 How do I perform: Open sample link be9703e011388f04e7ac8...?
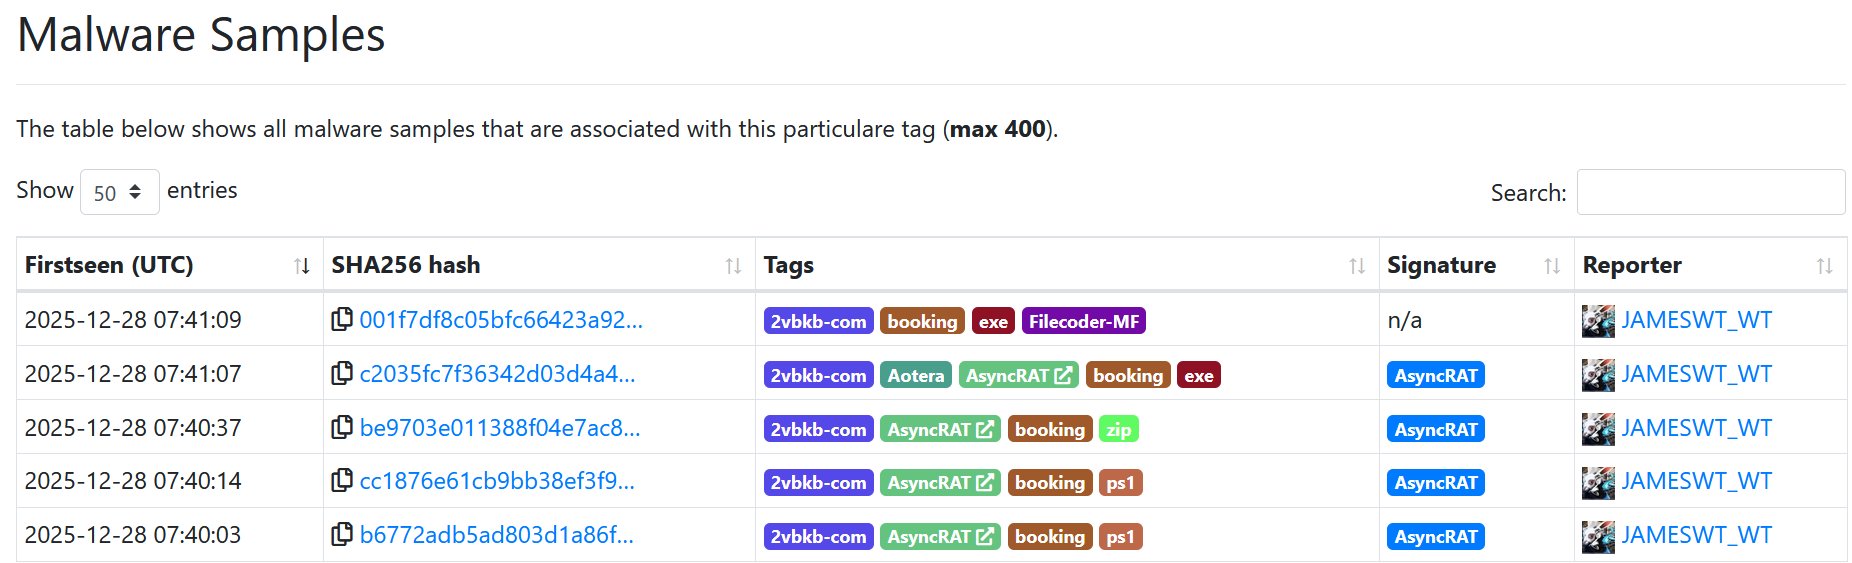(500, 428)
